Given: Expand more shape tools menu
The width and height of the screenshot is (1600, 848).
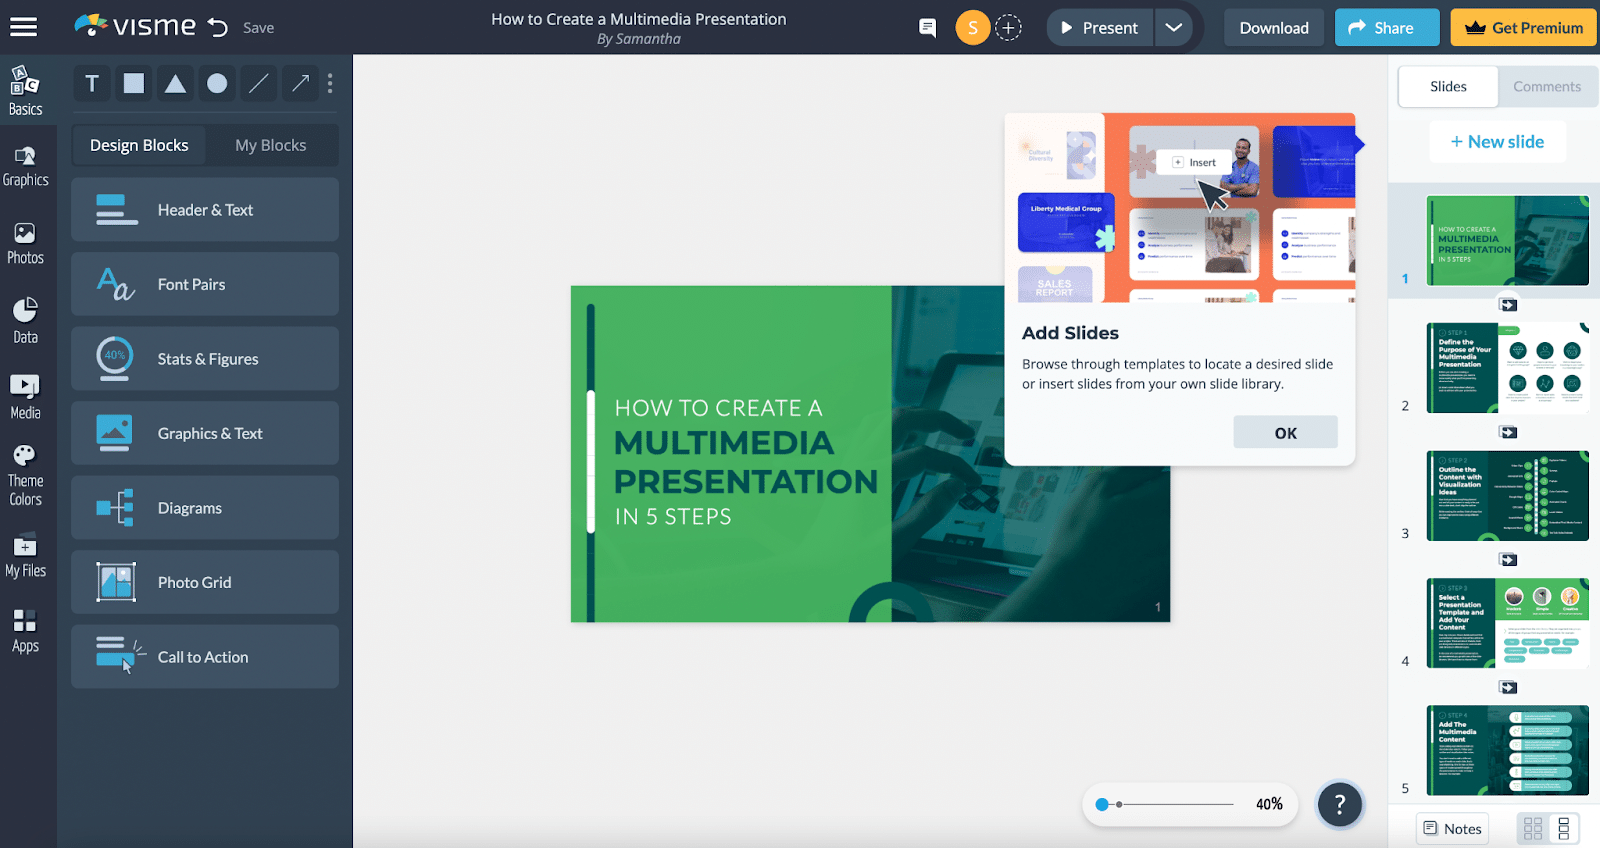Looking at the screenshot, I should coord(330,84).
